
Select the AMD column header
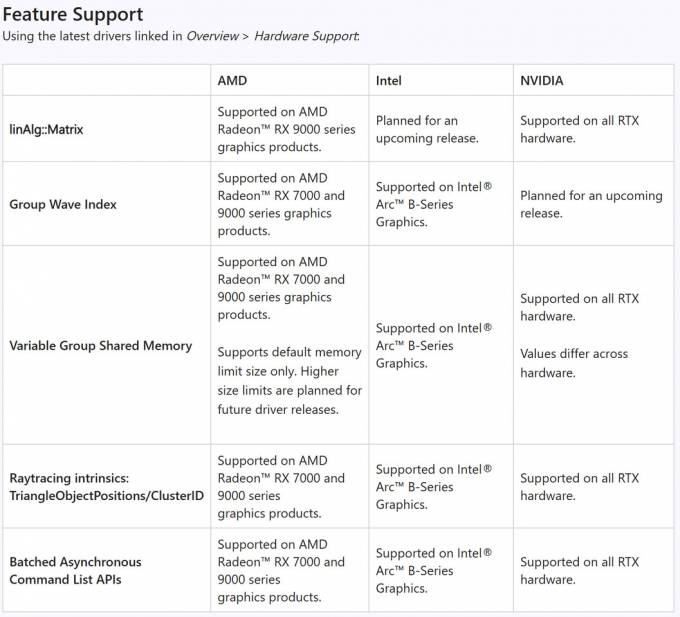232,80
